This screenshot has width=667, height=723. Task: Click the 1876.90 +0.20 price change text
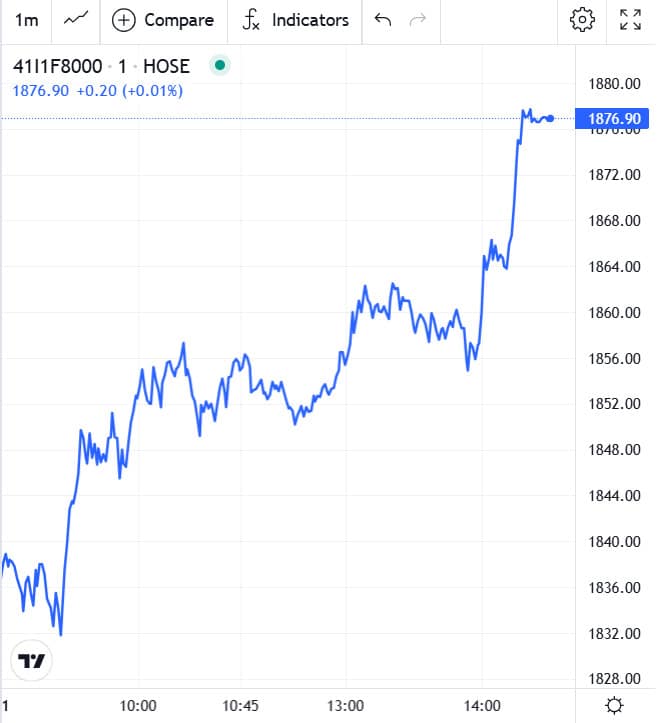[x=98, y=91]
